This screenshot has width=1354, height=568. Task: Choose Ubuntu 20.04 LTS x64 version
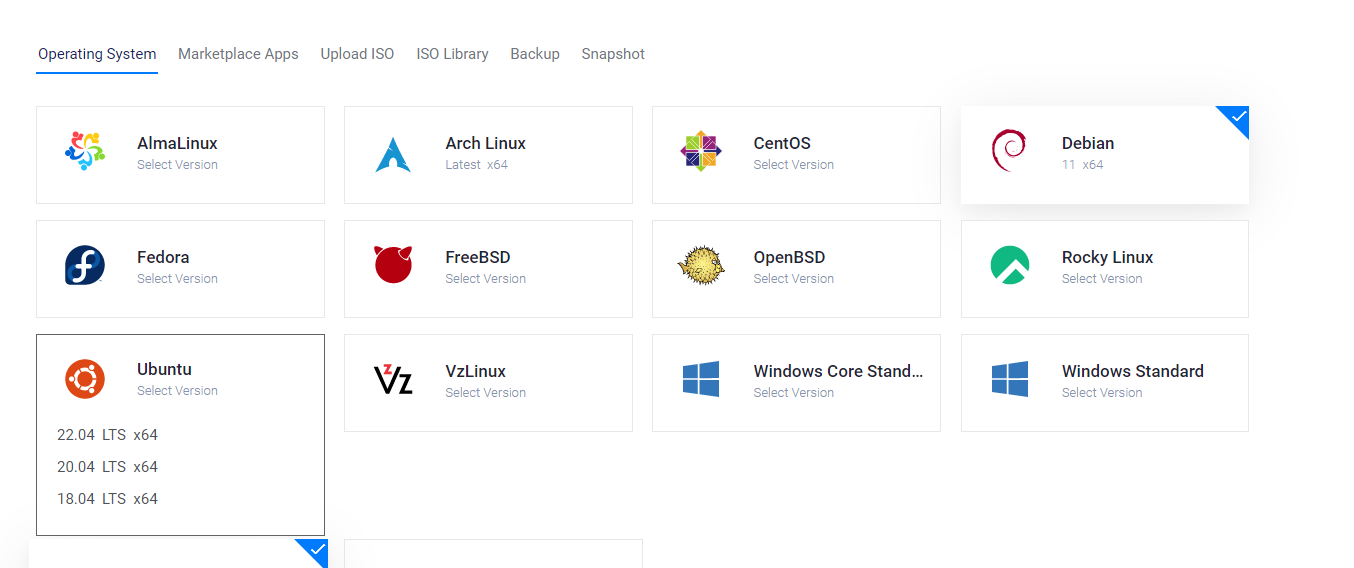pyautogui.click(x=107, y=467)
